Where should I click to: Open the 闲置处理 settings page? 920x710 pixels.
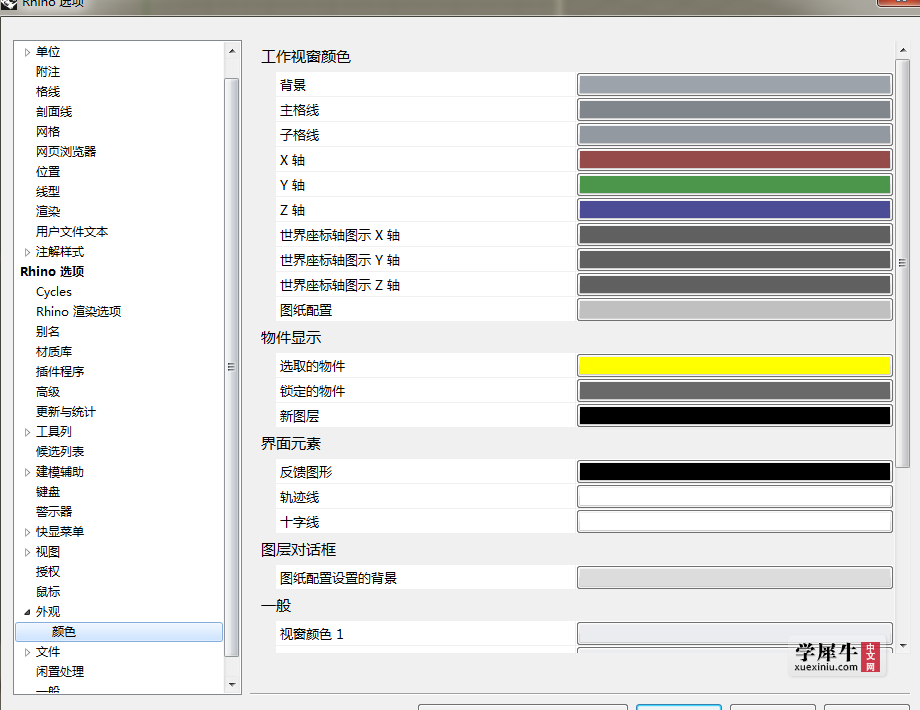[x=60, y=671]
